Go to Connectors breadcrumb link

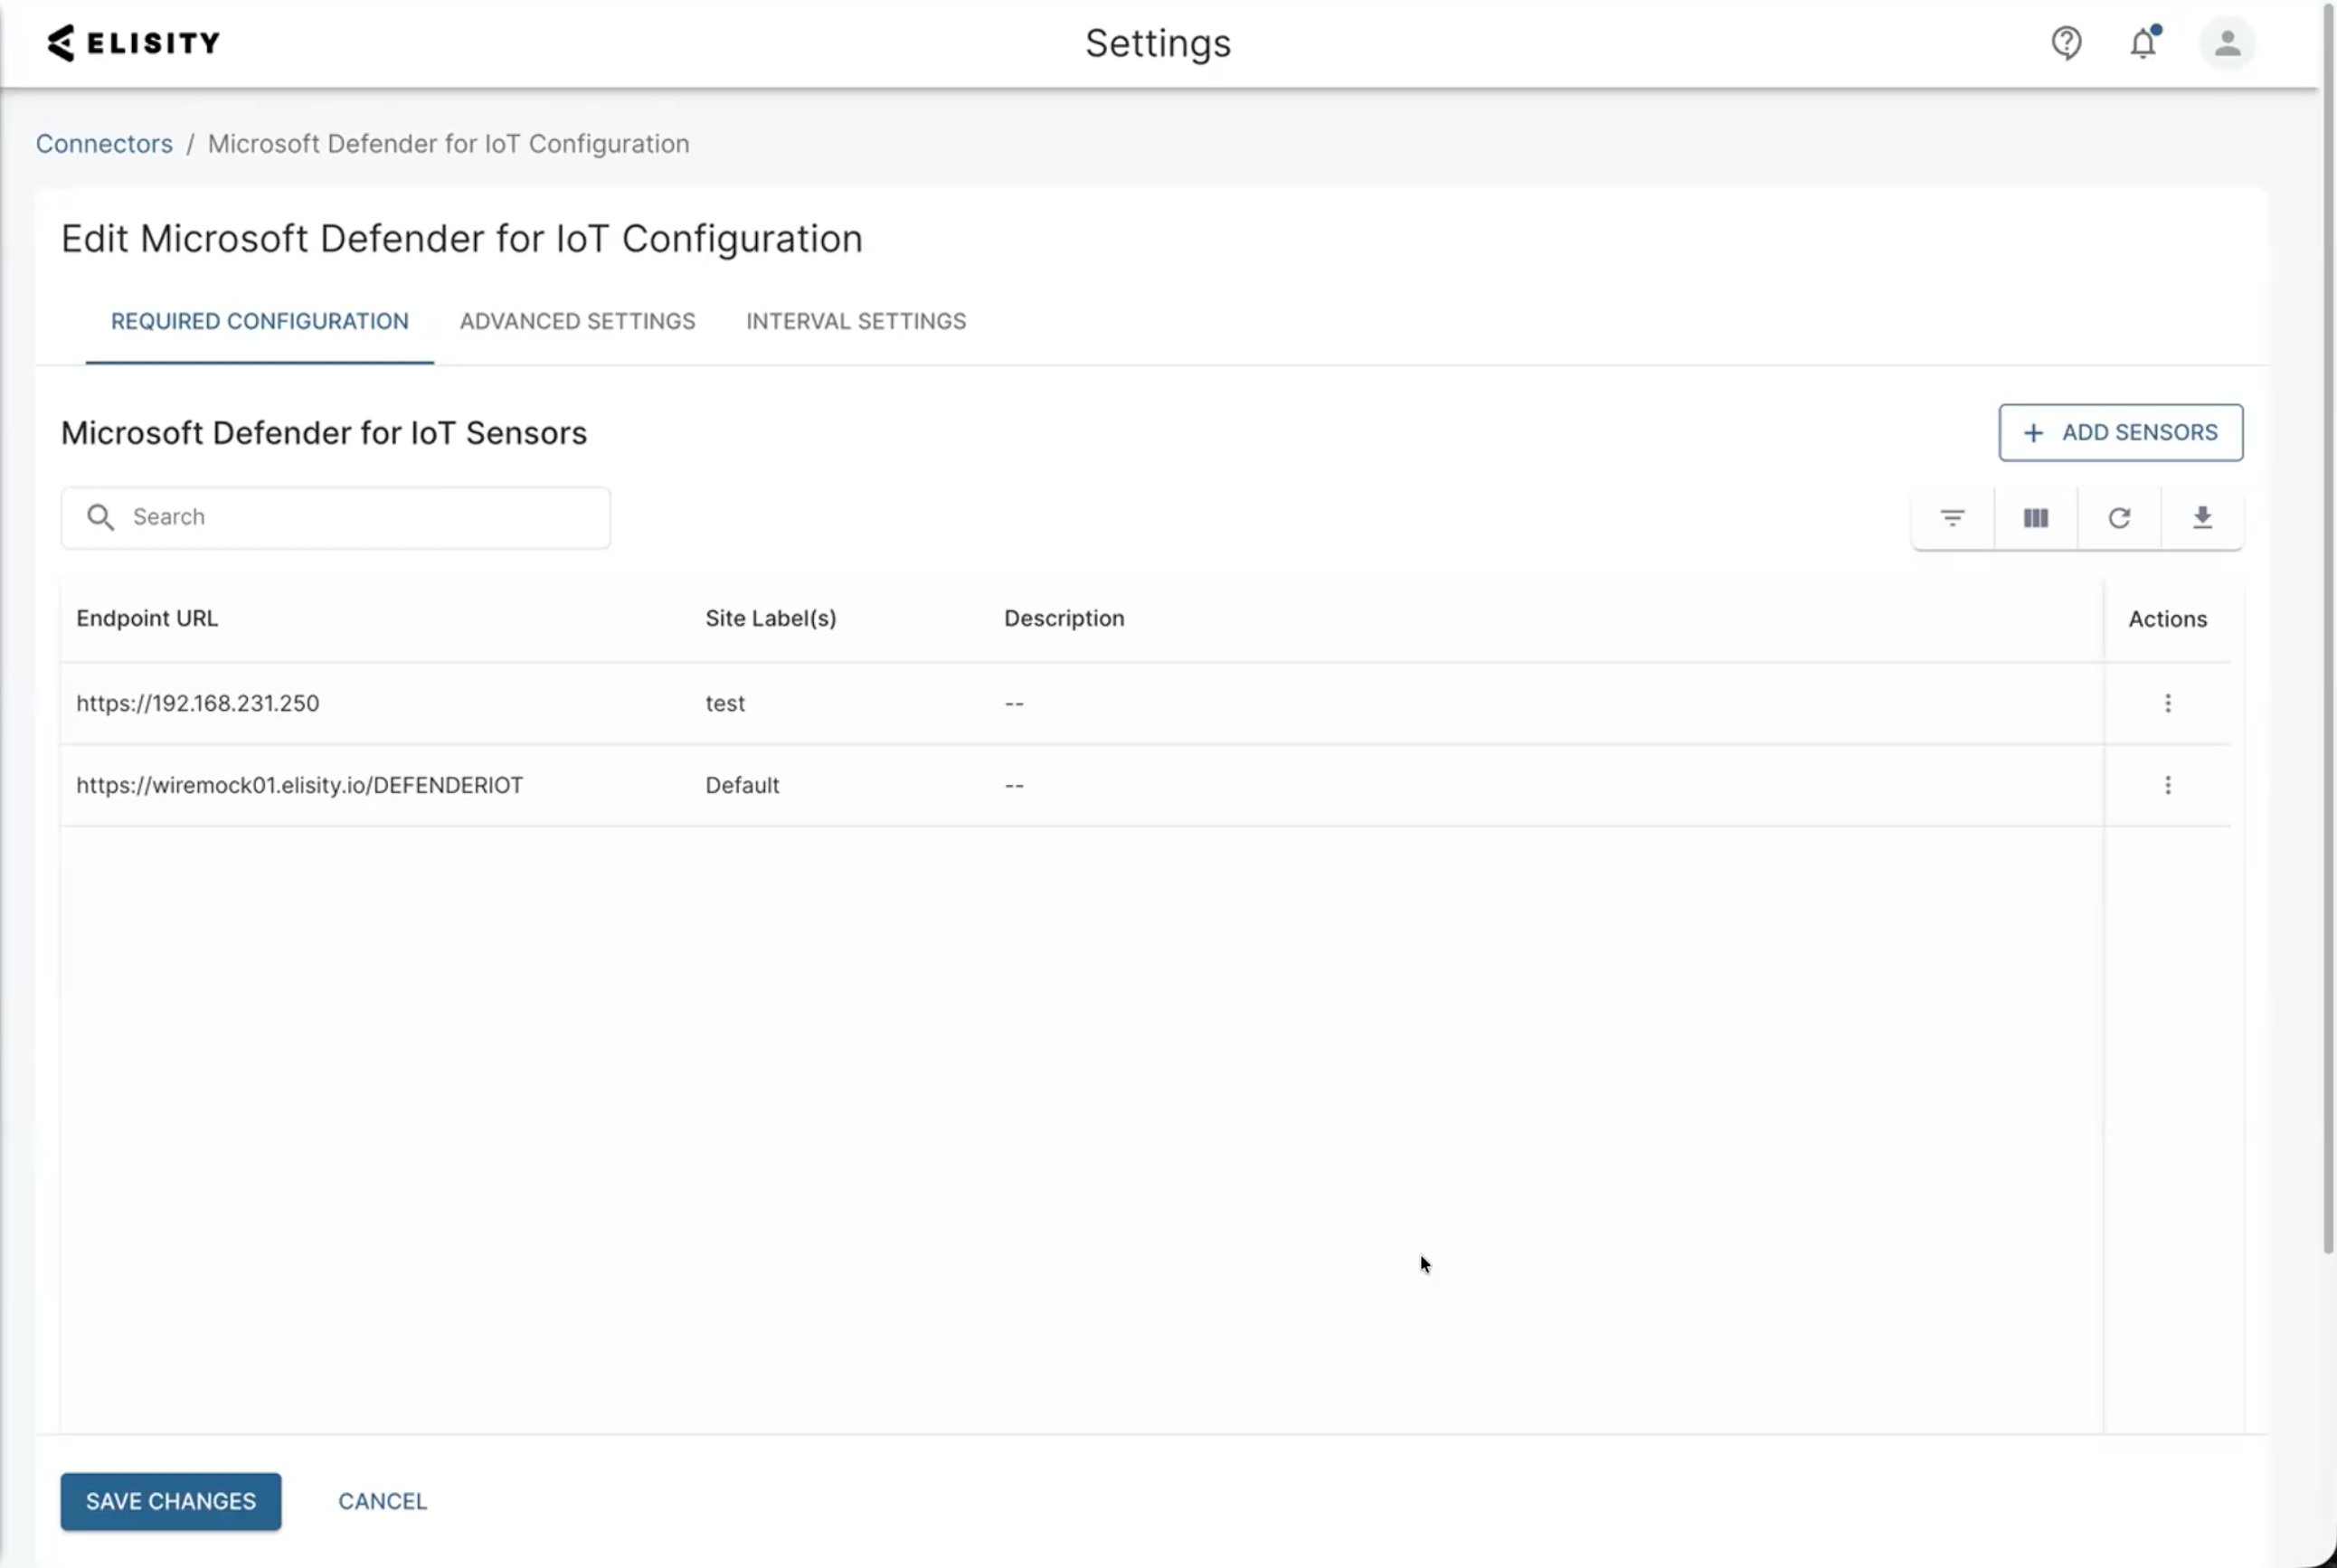coord(104,144)
